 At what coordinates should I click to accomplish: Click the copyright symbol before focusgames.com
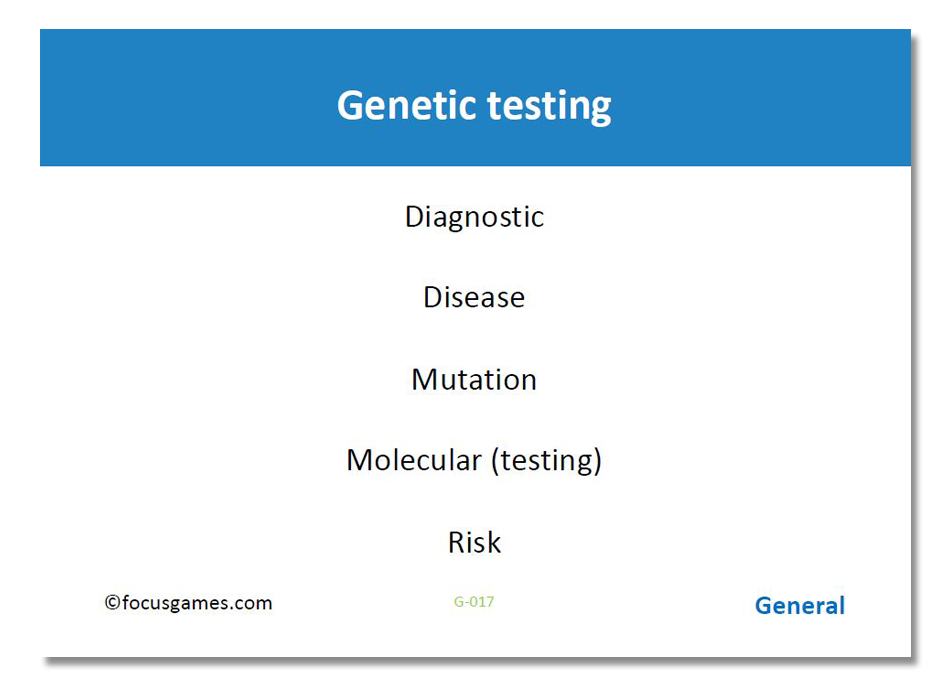click(x=112, y=603)
